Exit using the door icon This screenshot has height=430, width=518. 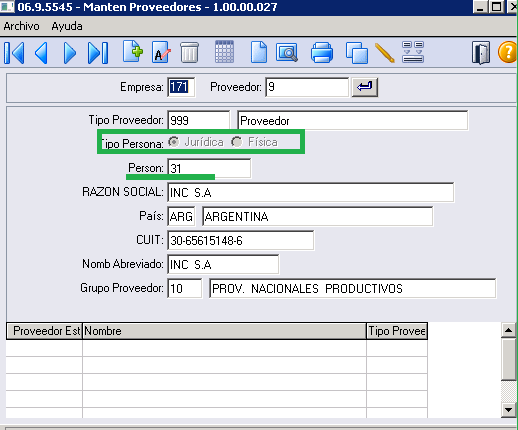click(x=481, y=53)
